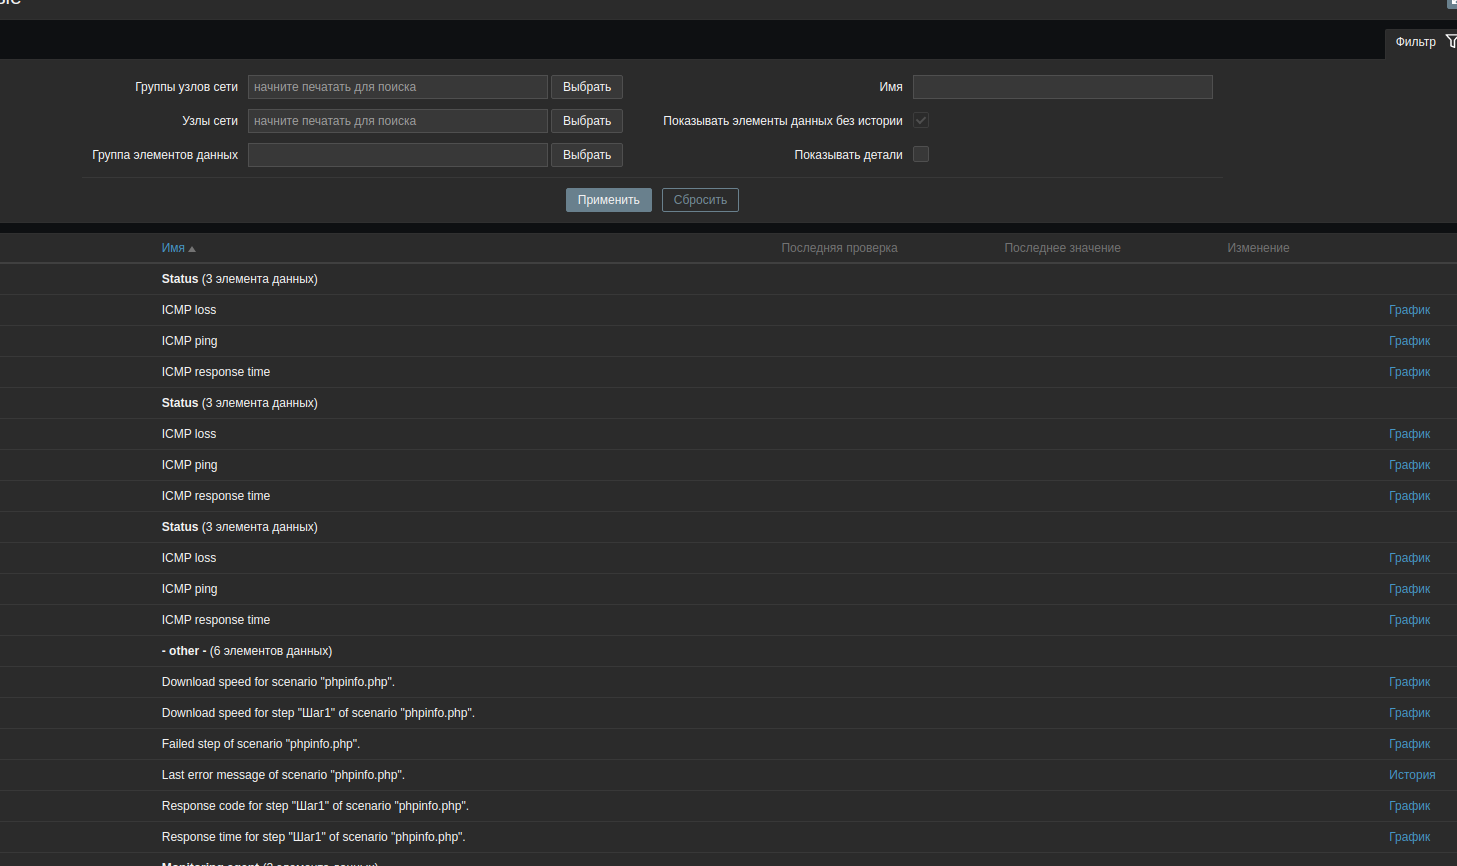1457x866 pixels.
Task: Click into the 'Имя' filter input
Action: point(1062,87)
